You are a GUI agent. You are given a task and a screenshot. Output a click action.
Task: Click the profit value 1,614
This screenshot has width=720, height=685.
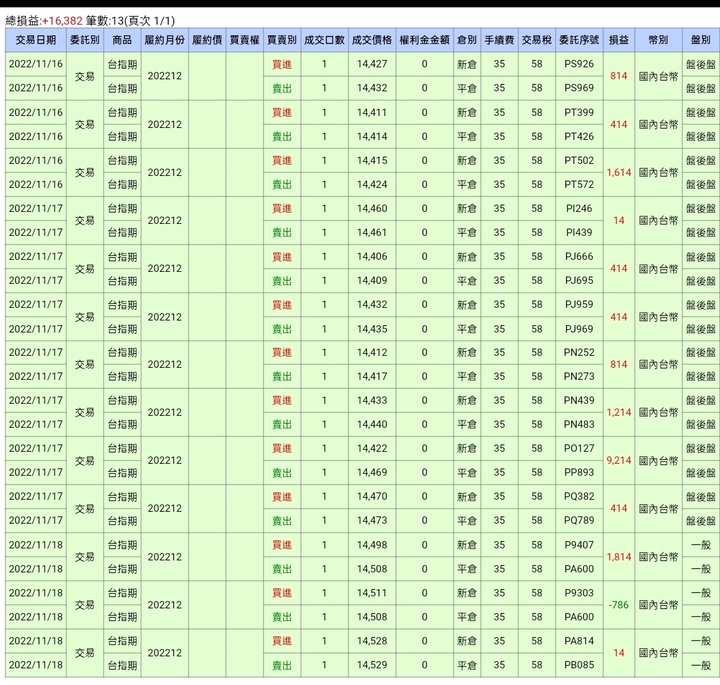point(619,173)
